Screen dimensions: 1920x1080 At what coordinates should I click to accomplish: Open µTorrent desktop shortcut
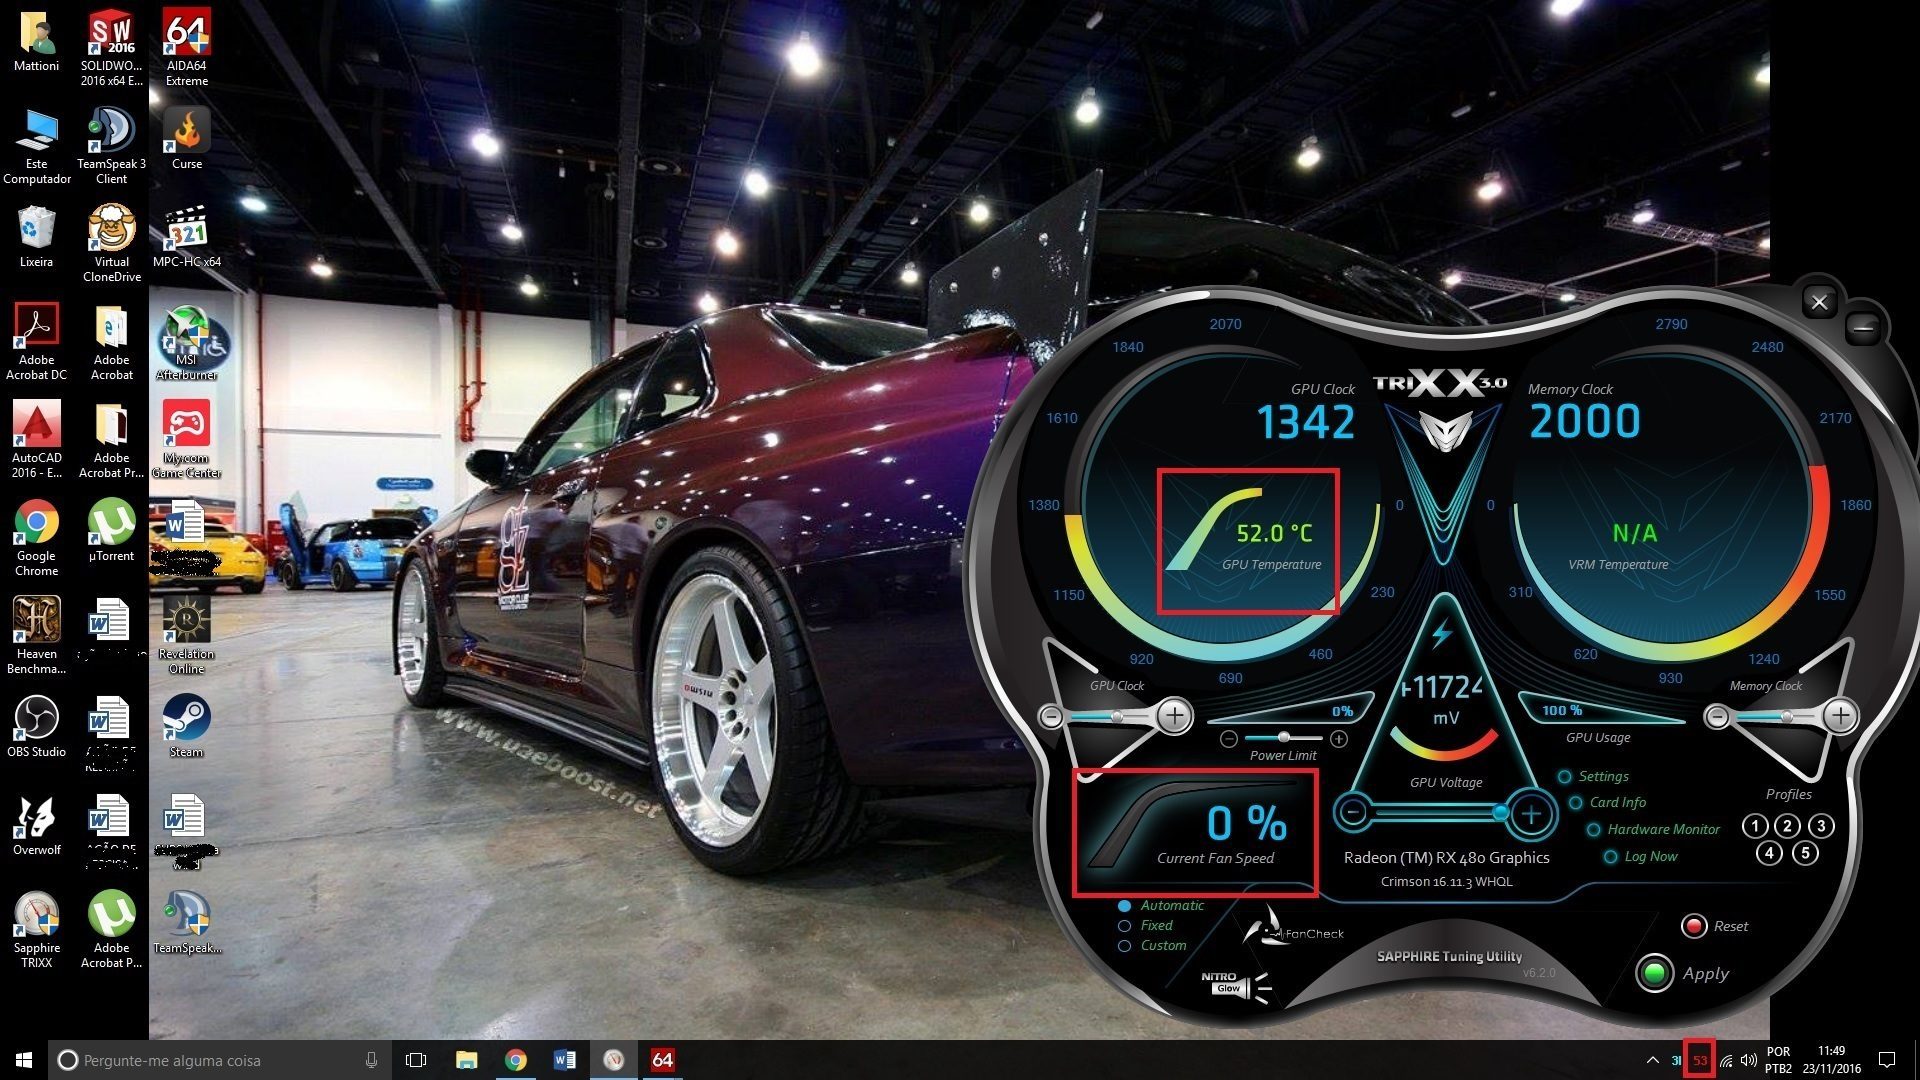click(111, 530)
